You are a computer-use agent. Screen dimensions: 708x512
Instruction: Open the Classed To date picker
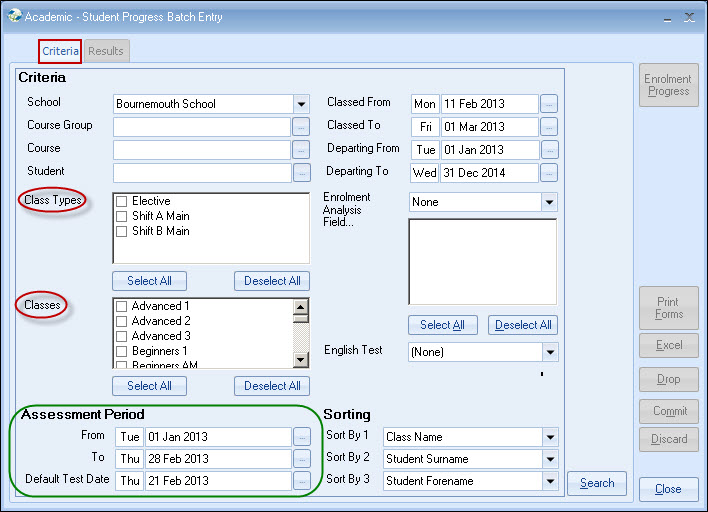pos(549,127)
